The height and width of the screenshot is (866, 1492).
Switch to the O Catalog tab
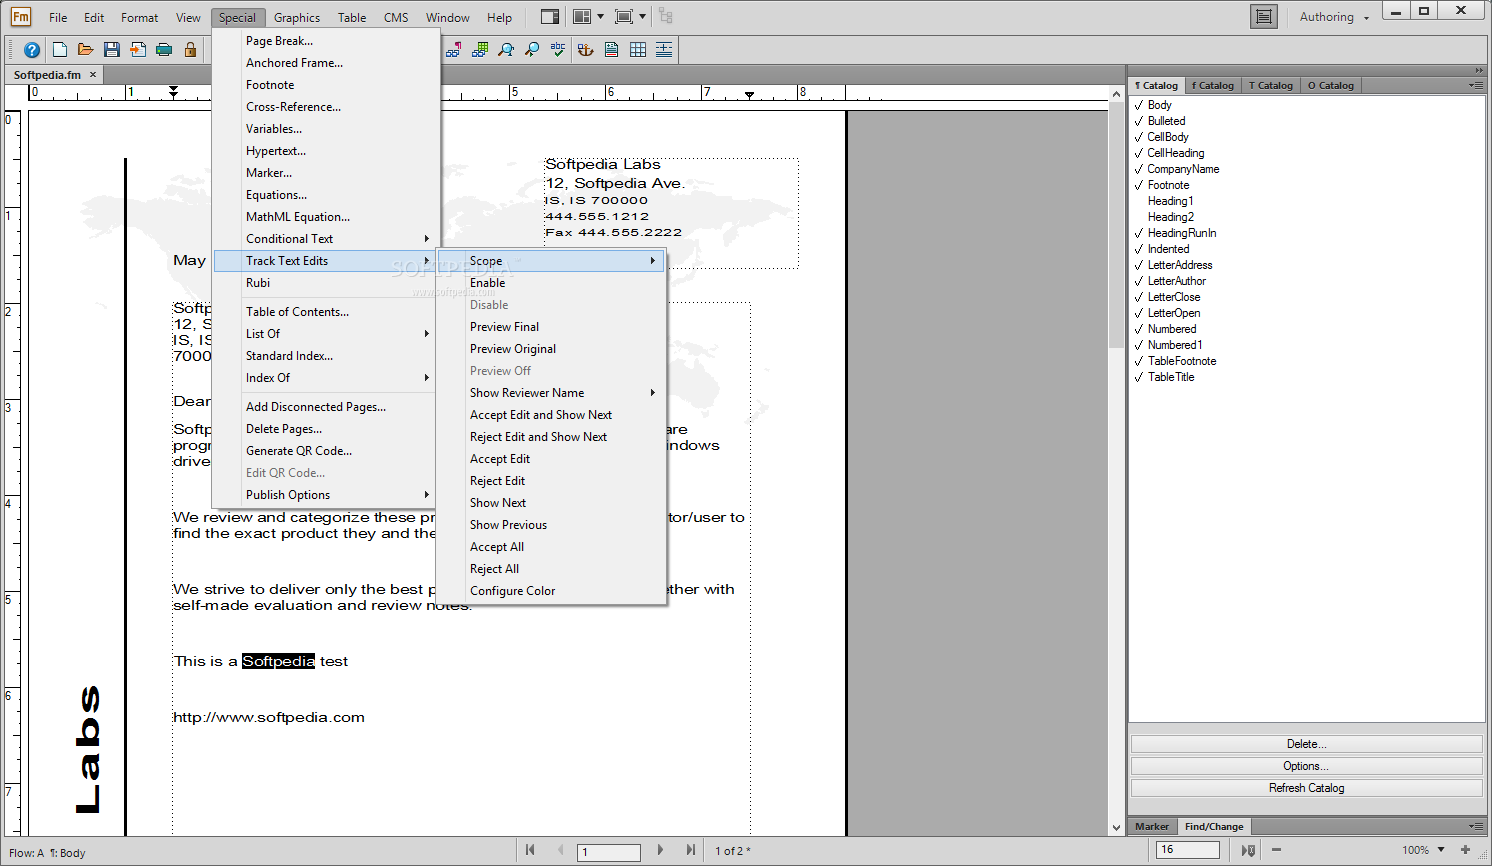[x=1331, y=85]
